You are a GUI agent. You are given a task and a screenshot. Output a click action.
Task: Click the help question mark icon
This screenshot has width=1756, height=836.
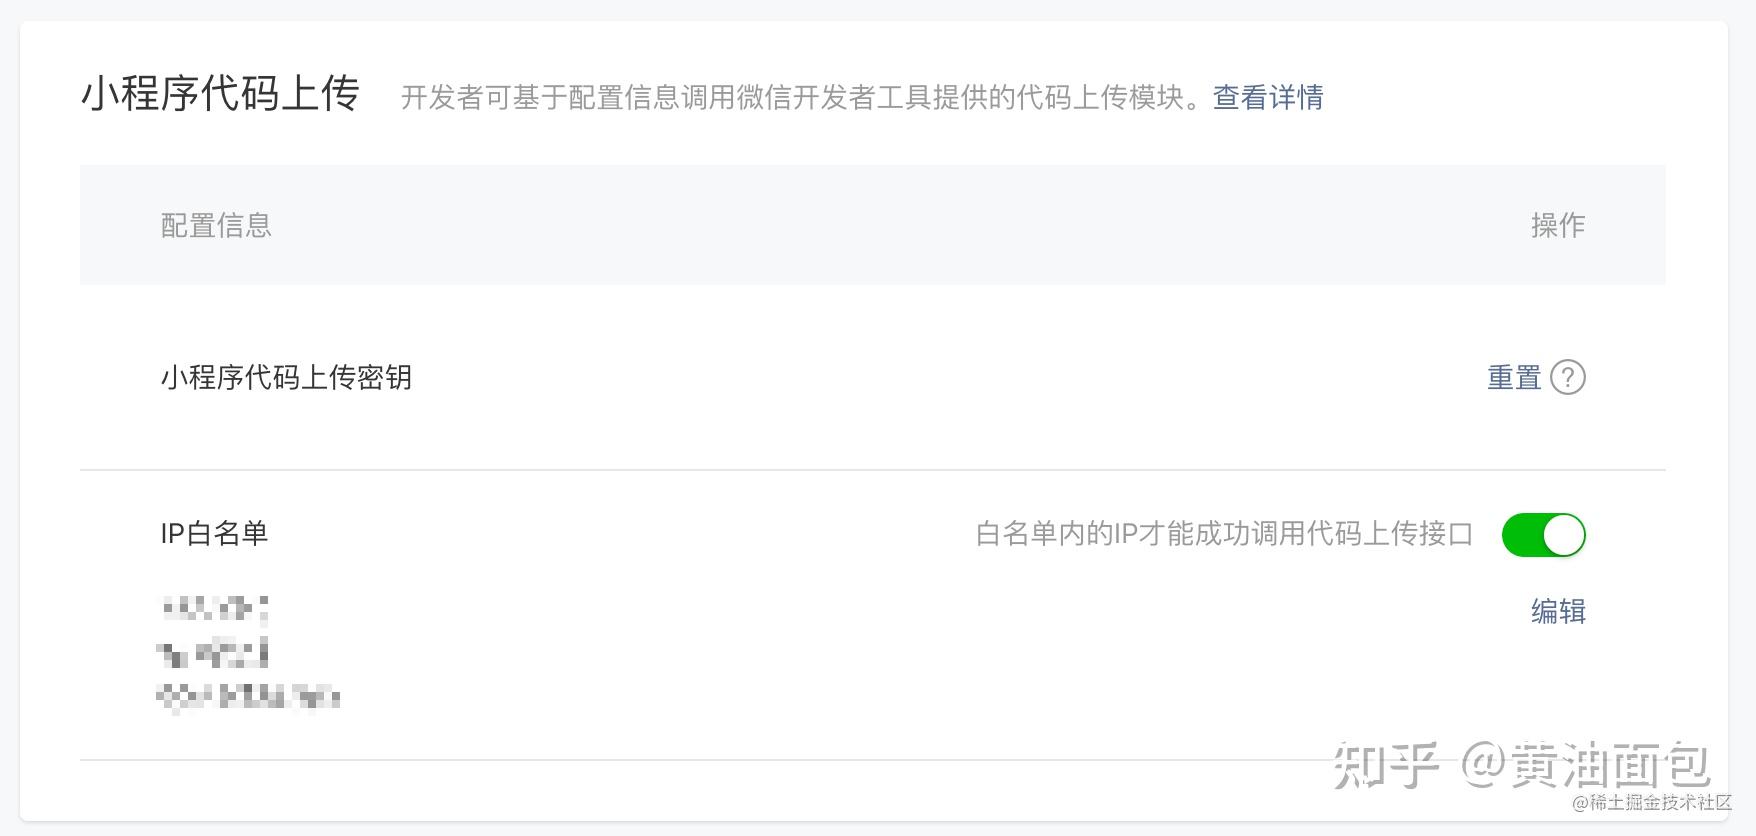coord(1567,378)
